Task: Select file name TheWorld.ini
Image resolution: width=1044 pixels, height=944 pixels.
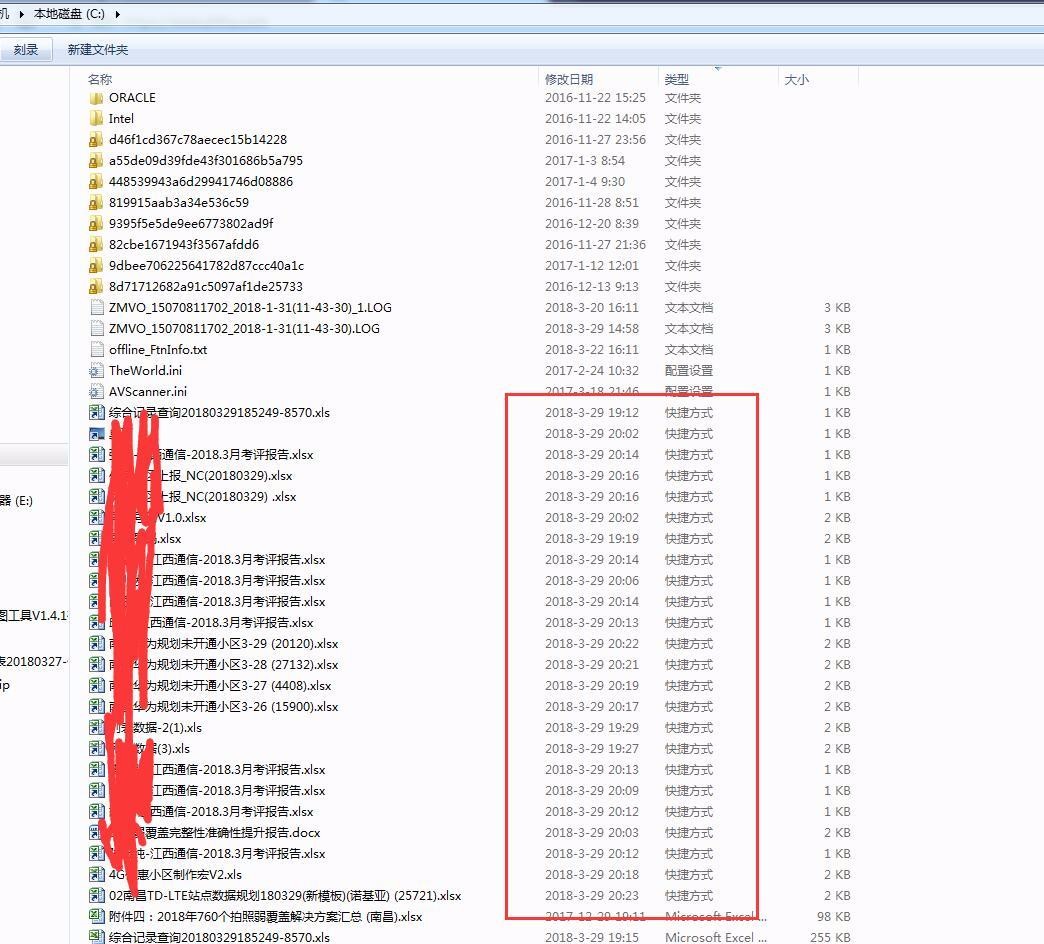Action: [x=145, y=370]
